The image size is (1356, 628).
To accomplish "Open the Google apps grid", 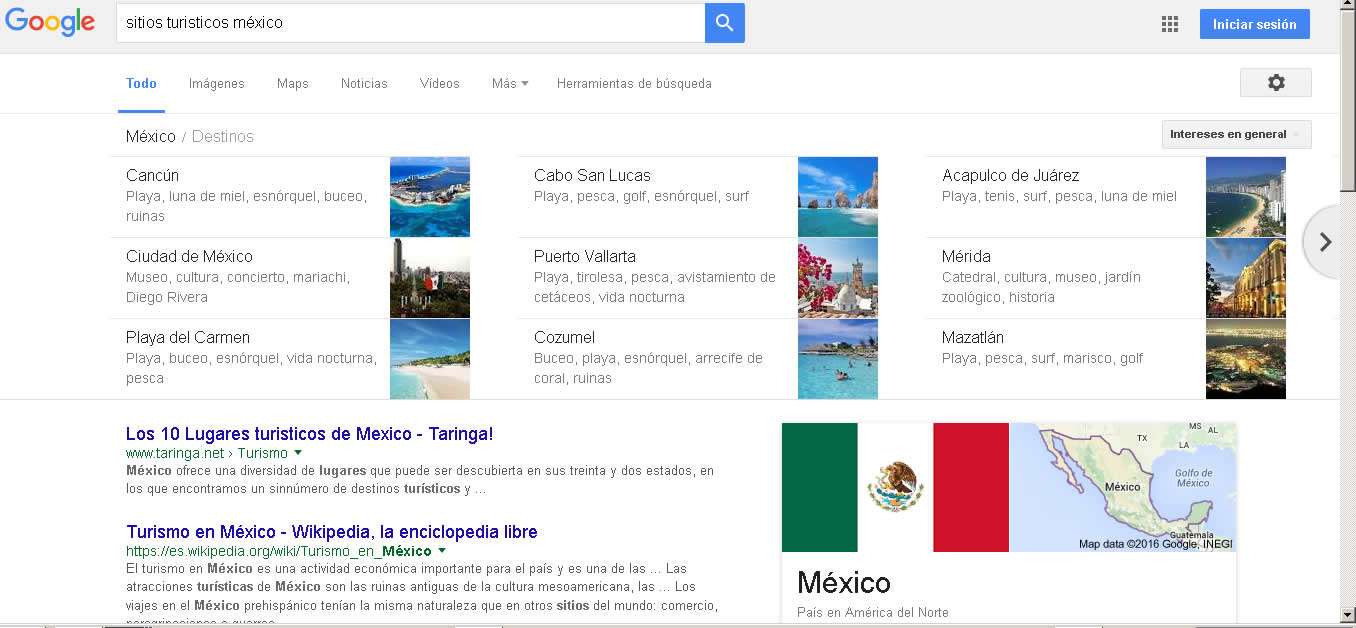I will click(x=1170, y=24).
